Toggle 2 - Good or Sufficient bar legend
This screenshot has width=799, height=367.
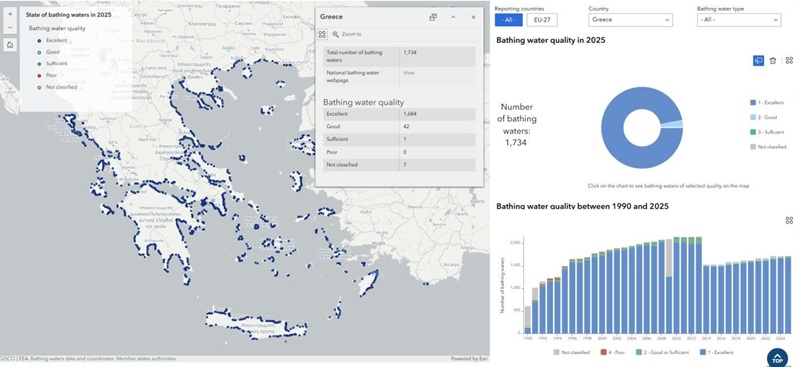[x=661, y=352]
